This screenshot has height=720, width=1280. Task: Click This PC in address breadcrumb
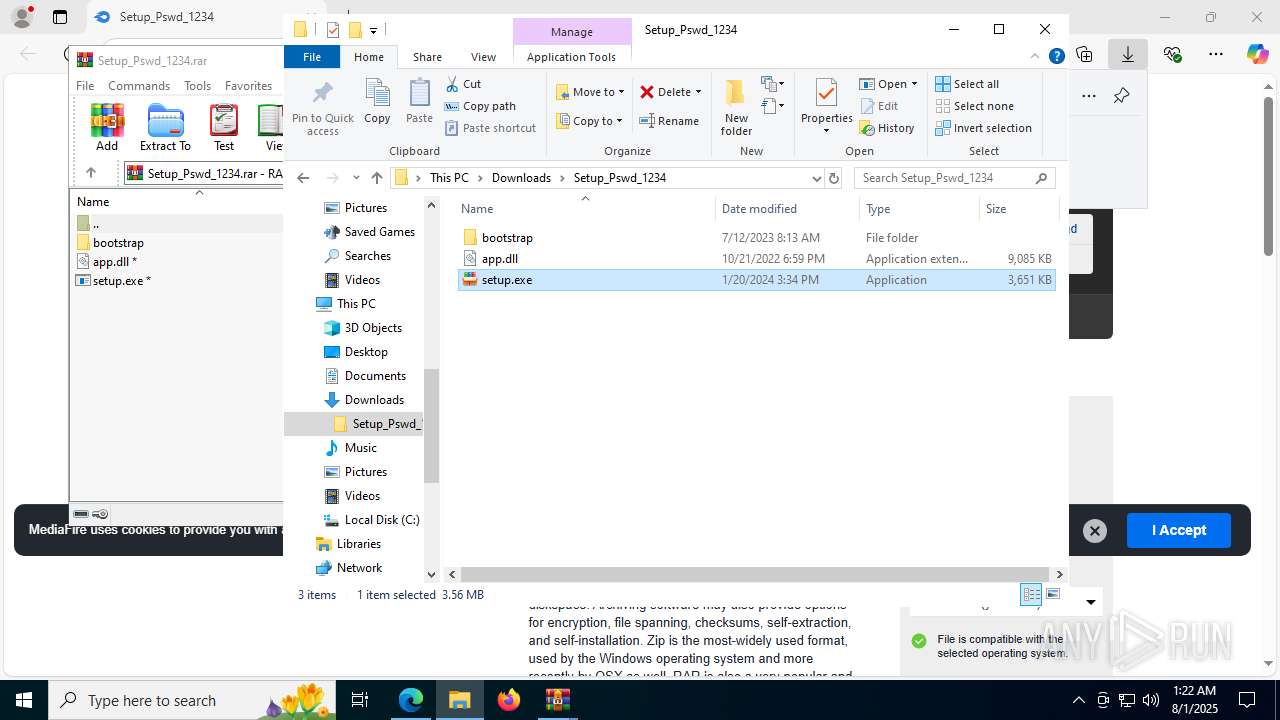point(449,178)
